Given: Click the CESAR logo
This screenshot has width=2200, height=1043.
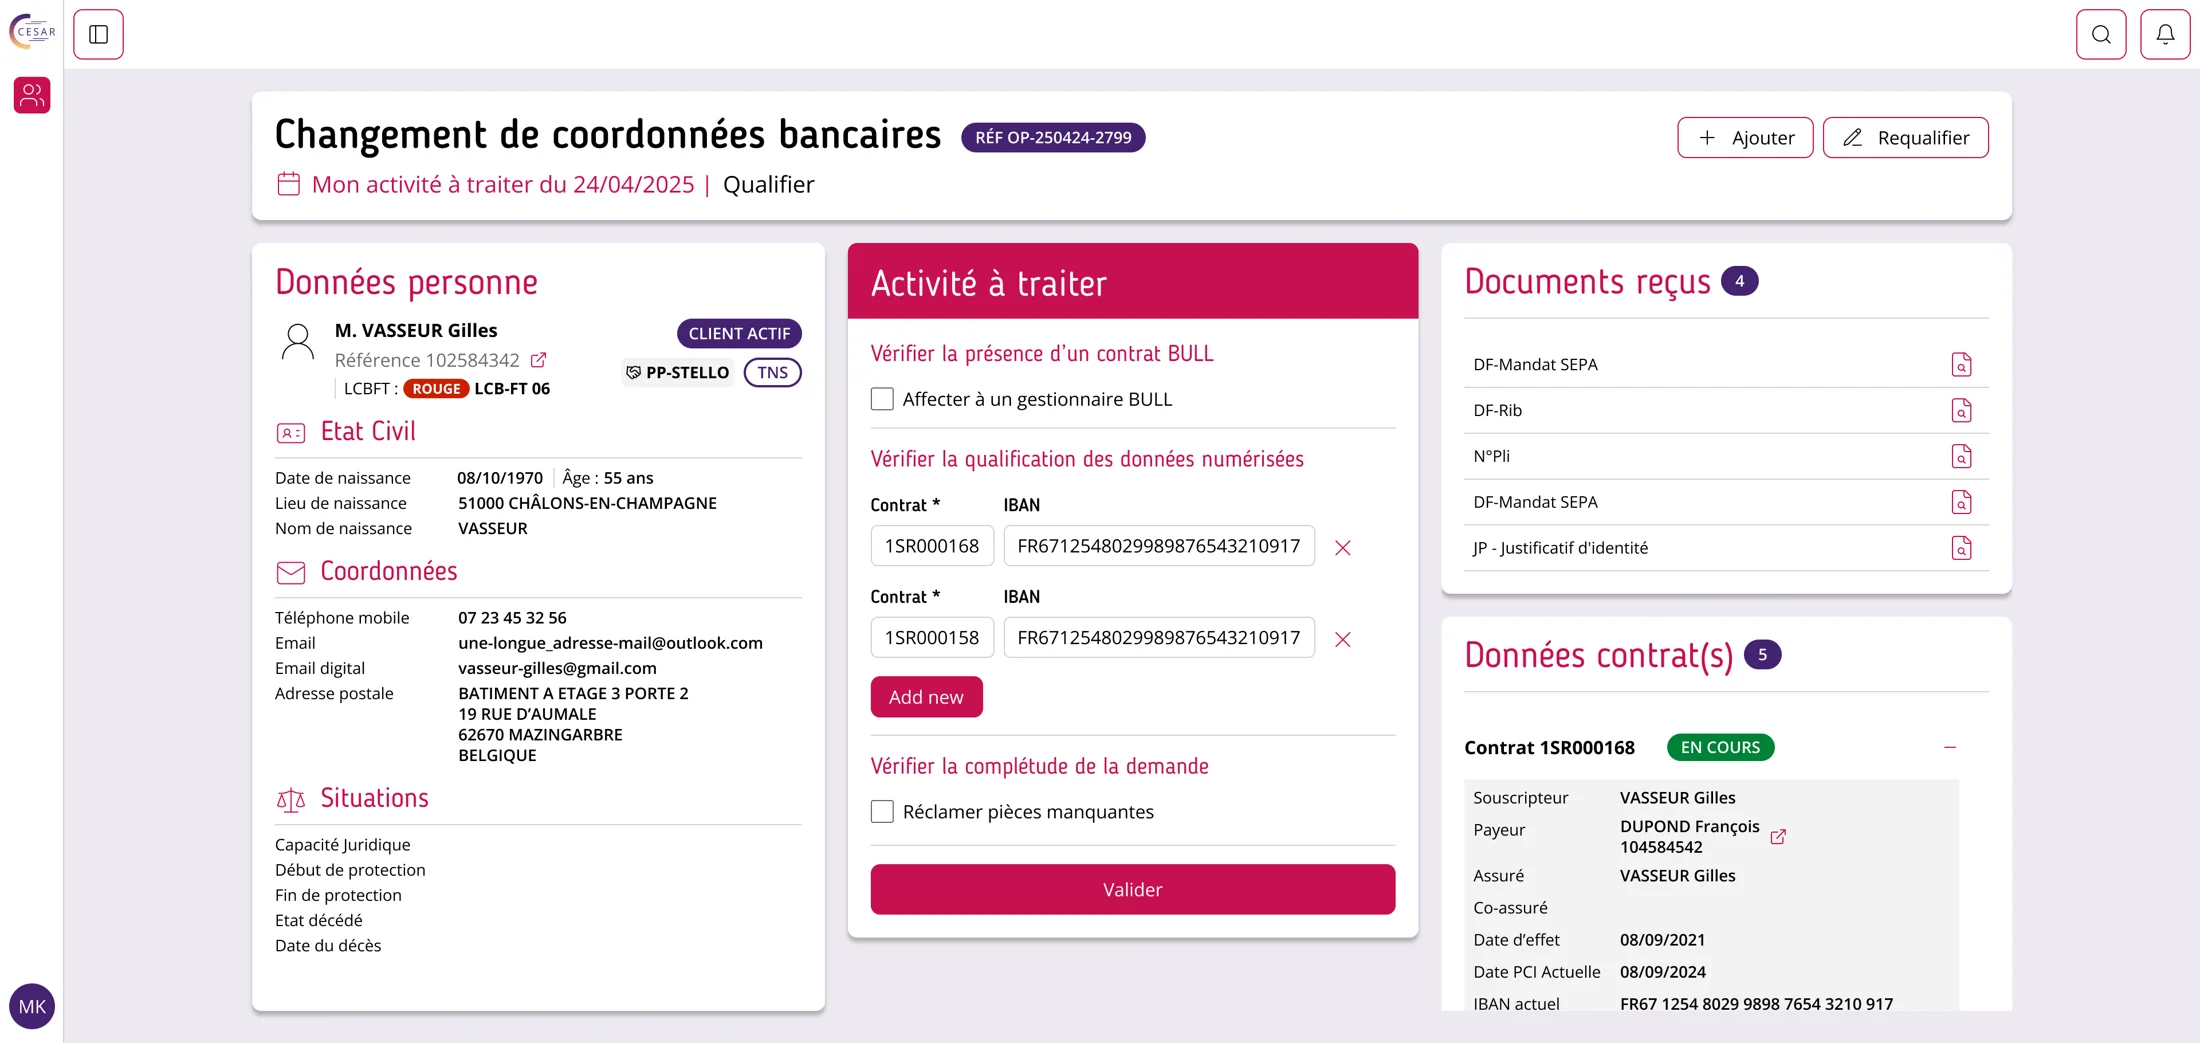Looking at the screenshot, I should point(32,31).
